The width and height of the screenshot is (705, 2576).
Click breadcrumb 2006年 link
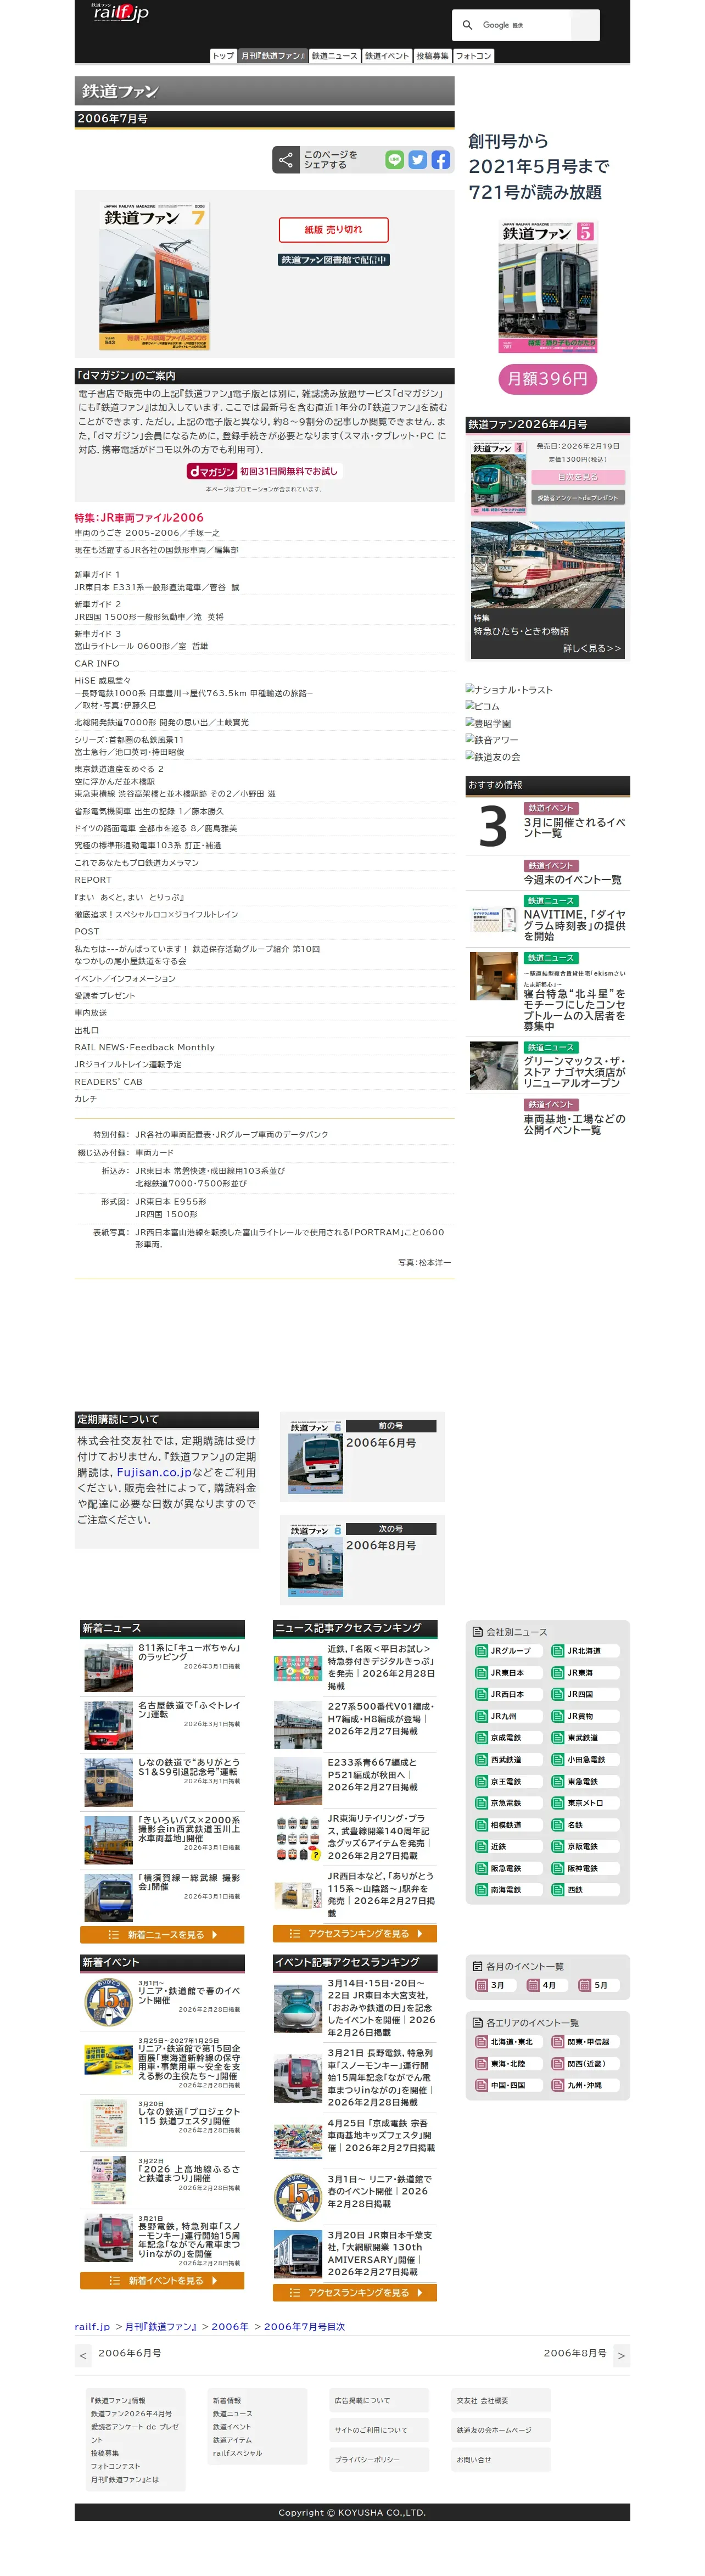[229, 2326]
